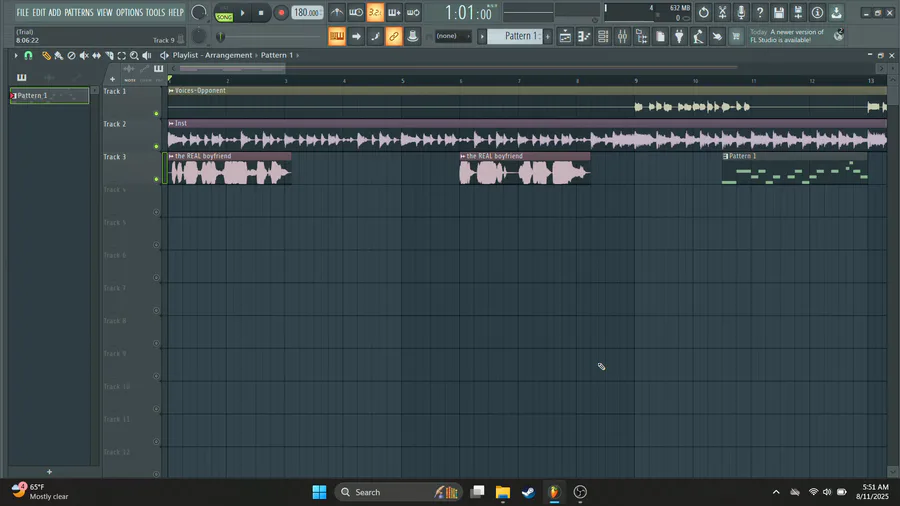Viewport: 900px width, 506px height.
Task: Open the TOOLS menu
Action: [x=155, y=12]
